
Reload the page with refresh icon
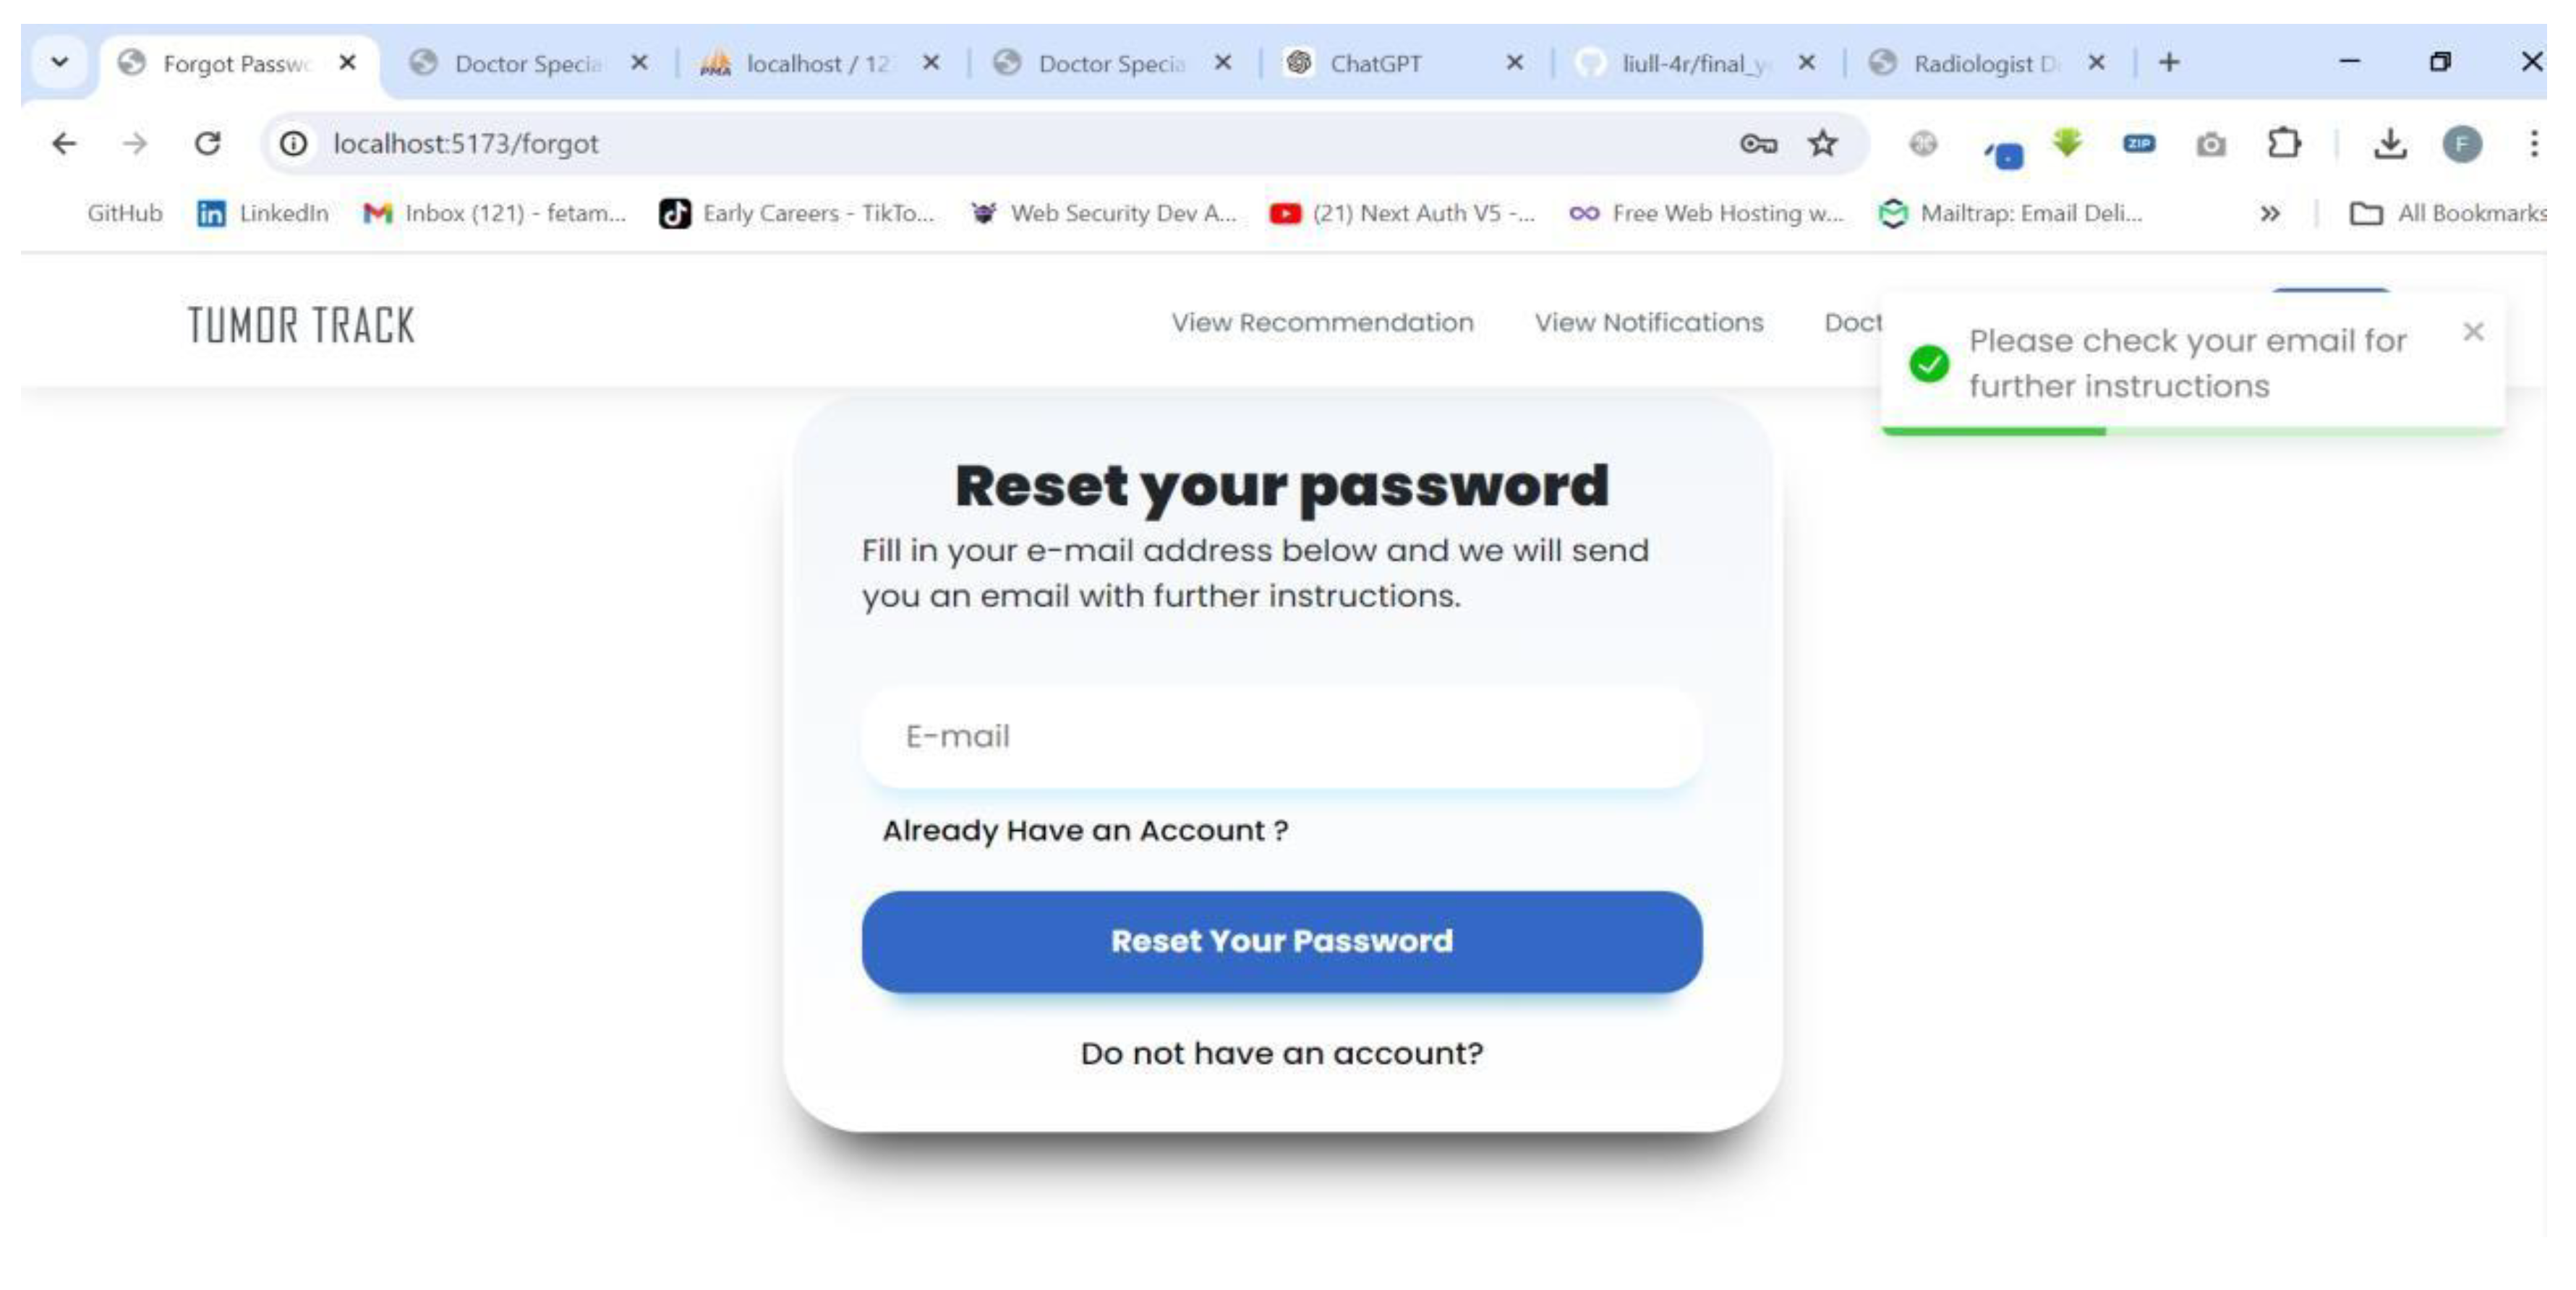pos(207,144)
